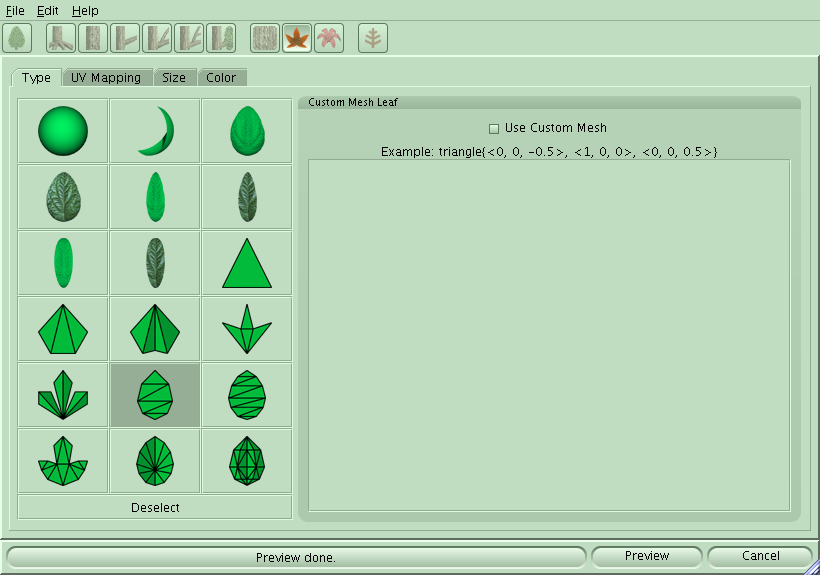Open the pink flower toolbar icon
Image resolution: width=820 pixels, height=575 pixels.
329,38
